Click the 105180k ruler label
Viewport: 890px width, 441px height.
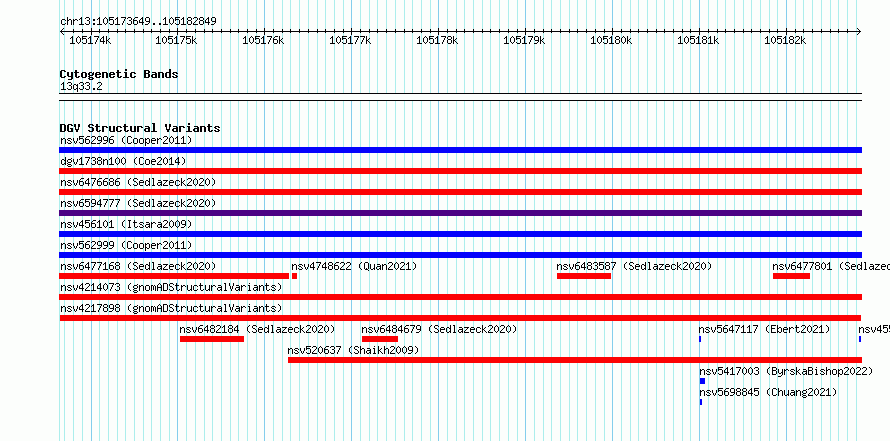click(611, 40)
